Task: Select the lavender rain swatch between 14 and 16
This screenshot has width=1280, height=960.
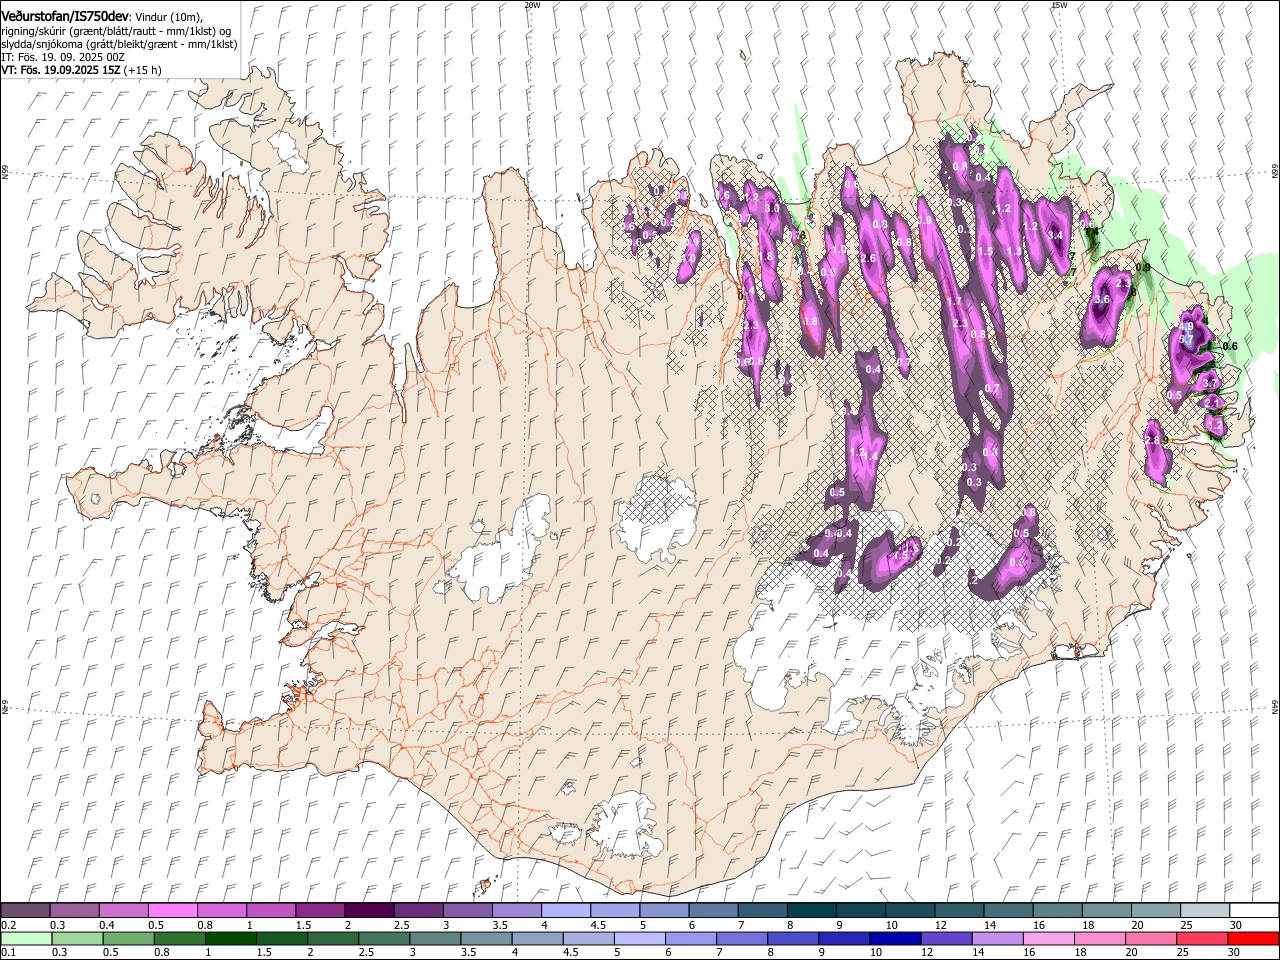Action: click(996, 938)
